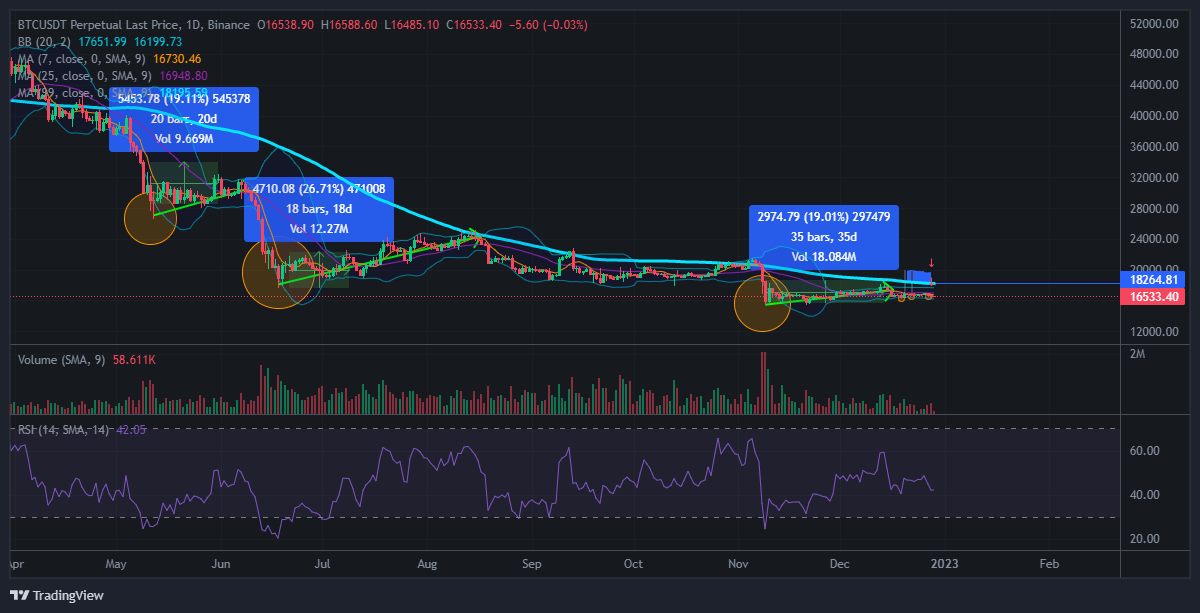Click the MA 99 legend value 18195.59
The height and width of the screenshot is (613, 1200).
pyautogui.click(x=182, y=92)
